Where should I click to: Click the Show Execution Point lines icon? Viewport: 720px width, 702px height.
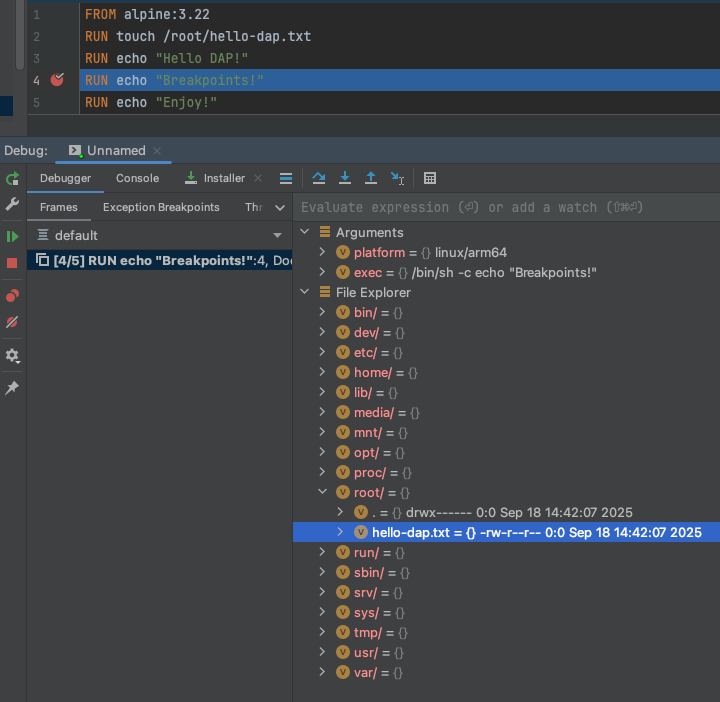click(x=286, y=178)
